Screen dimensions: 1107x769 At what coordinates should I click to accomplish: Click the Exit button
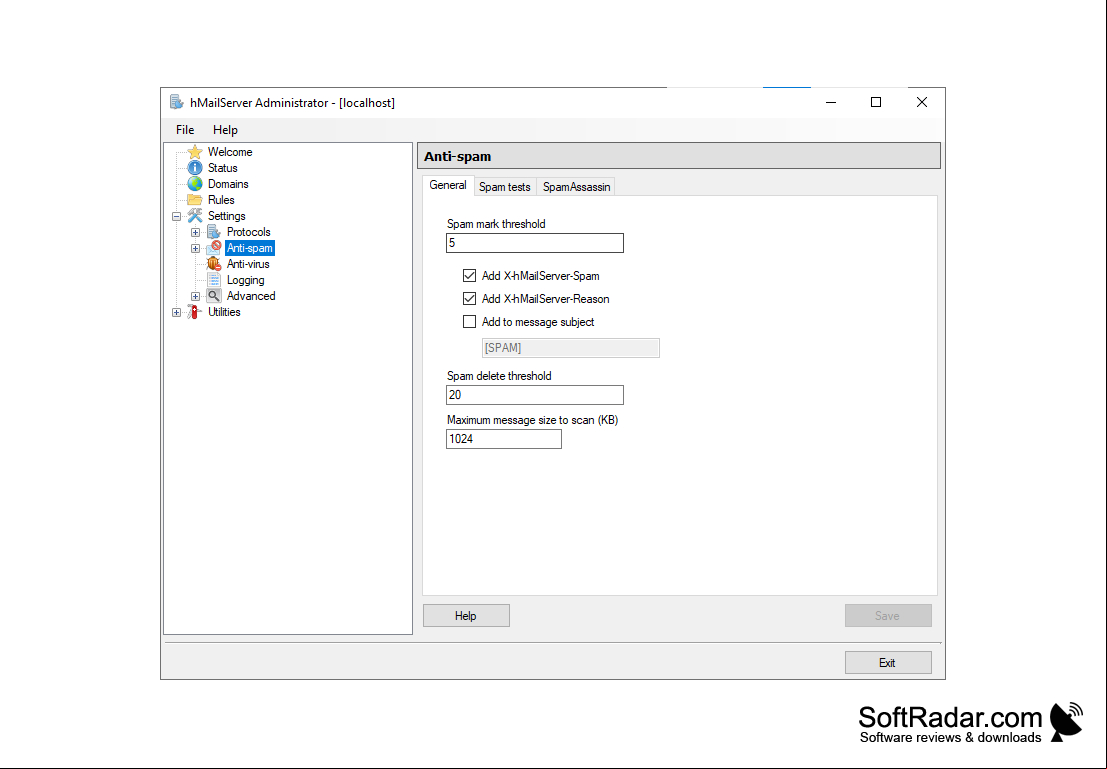[887, 662]
